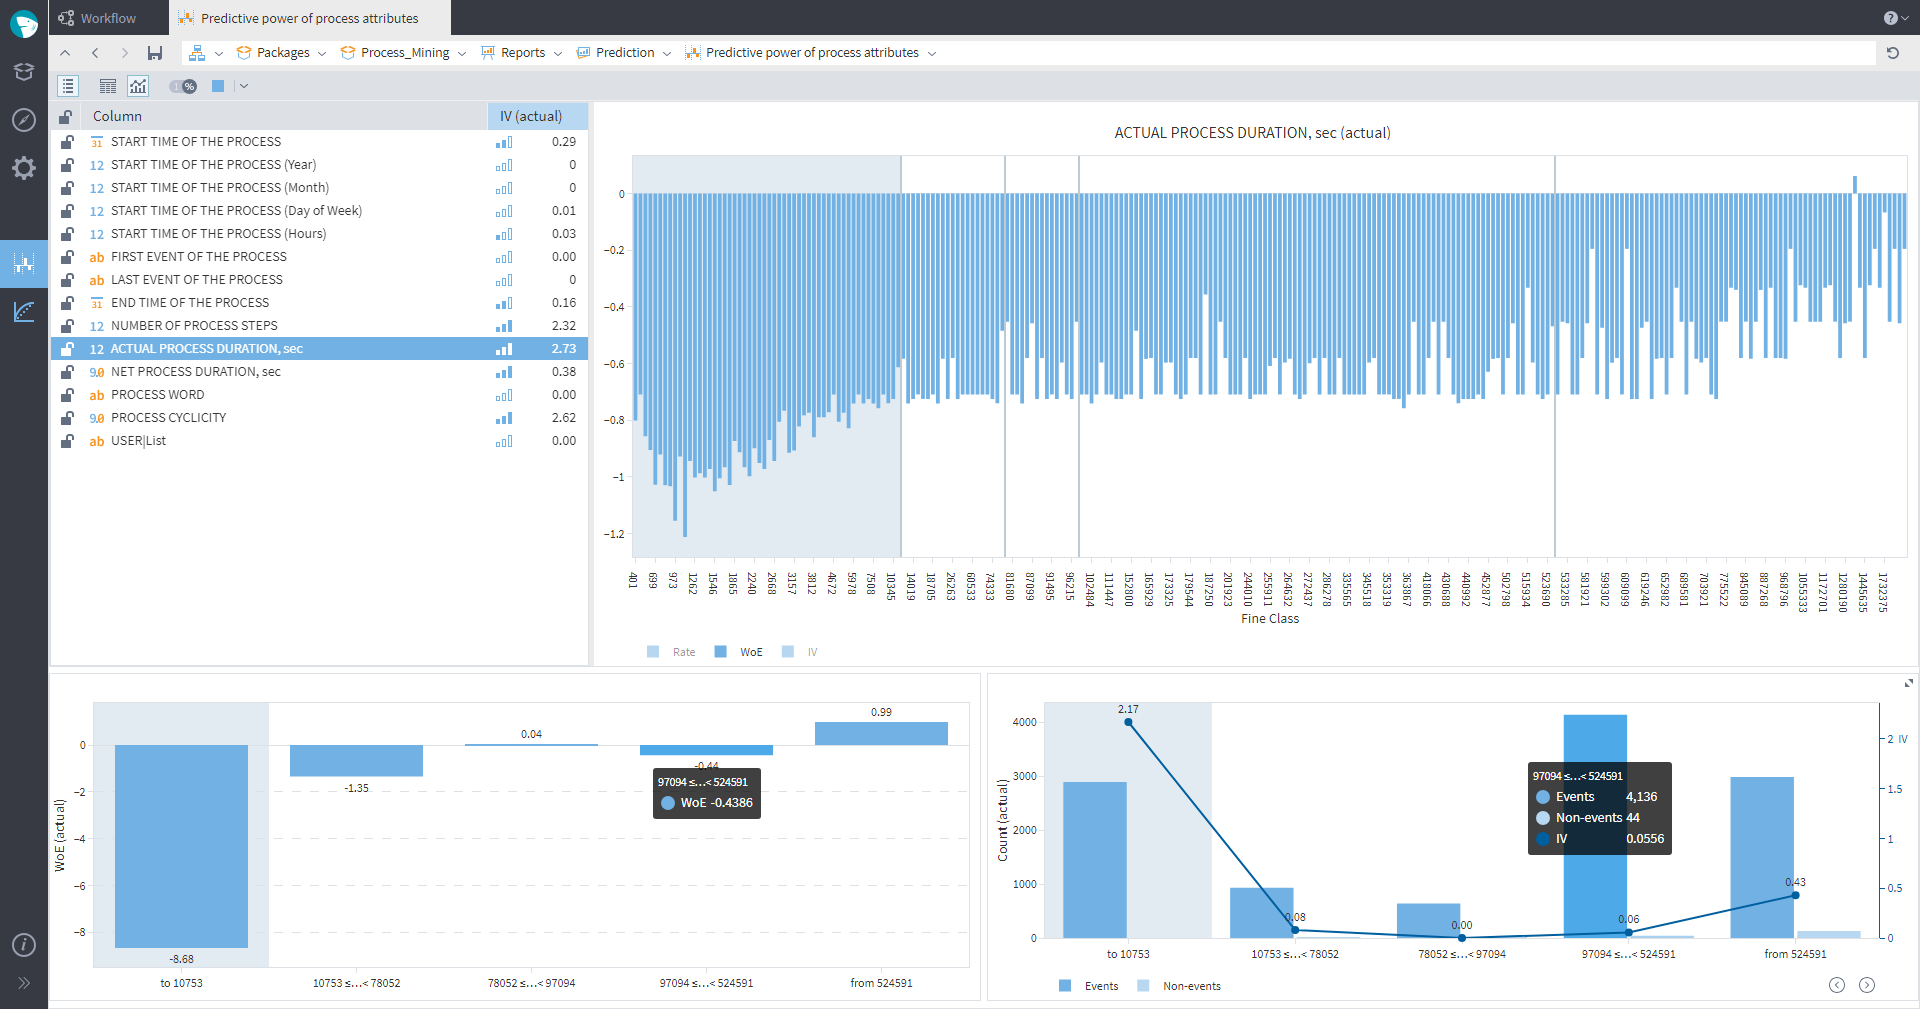Open the compass navigation icon in sidebar

point(24,120)
